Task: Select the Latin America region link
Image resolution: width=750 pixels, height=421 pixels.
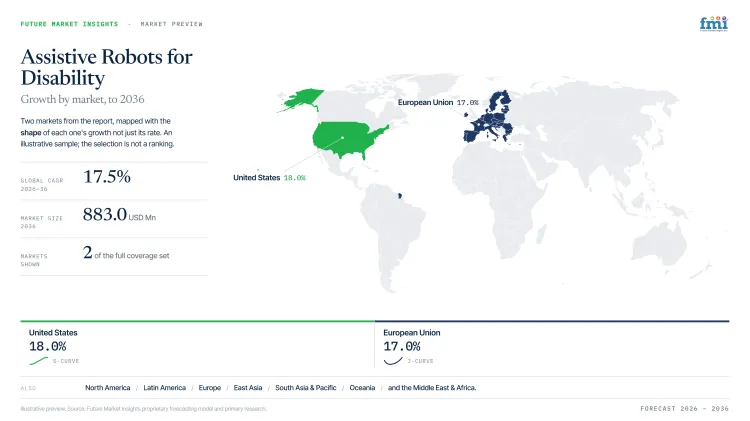Action: [165, 388]
